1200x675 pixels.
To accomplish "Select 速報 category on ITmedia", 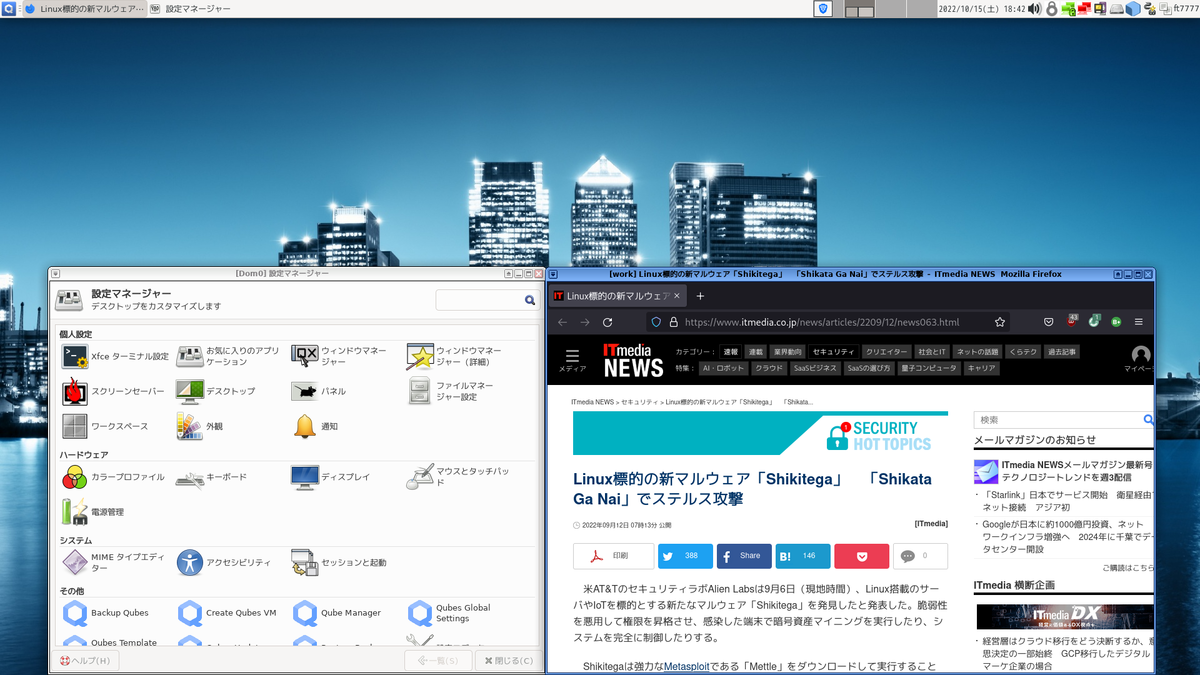I will pos(730,352).
